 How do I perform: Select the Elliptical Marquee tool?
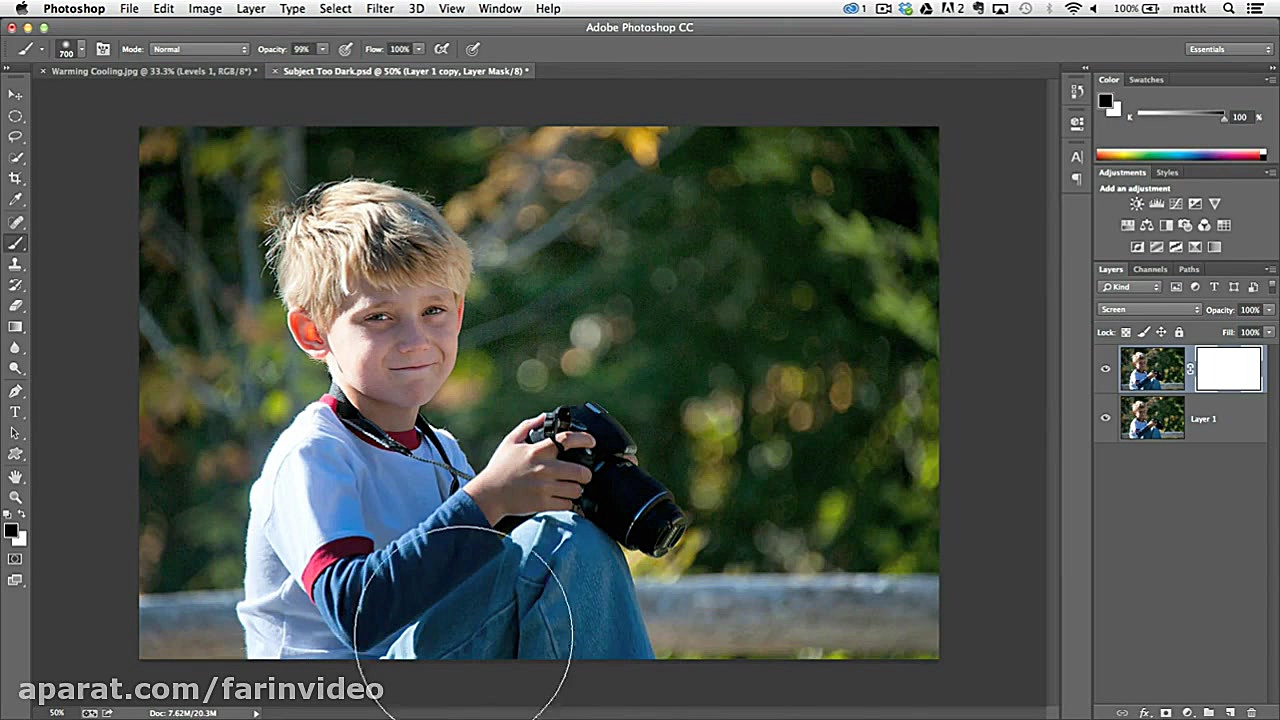click(x=15, y=116)
